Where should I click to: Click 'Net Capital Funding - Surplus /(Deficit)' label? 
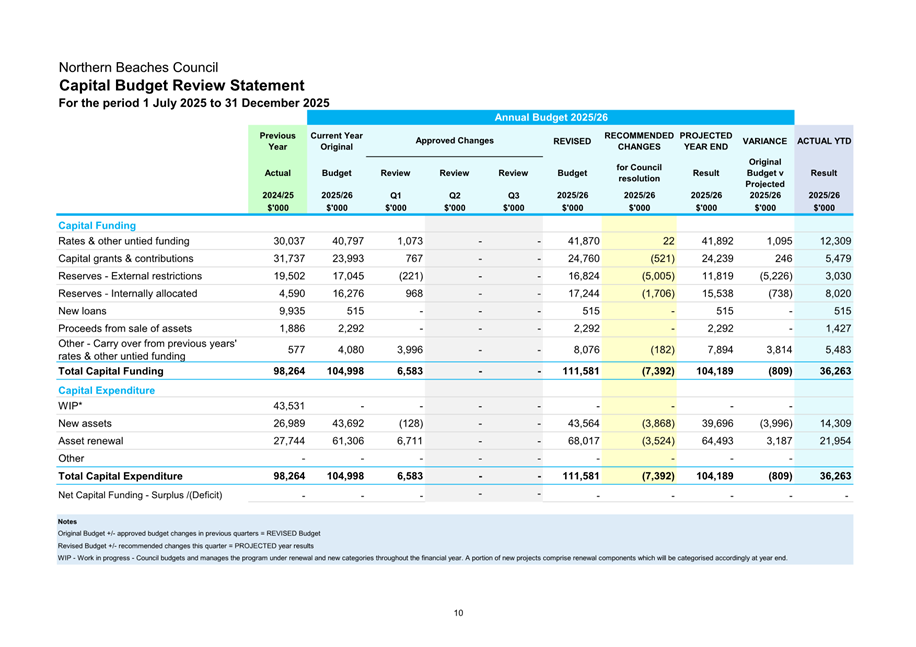140,495
